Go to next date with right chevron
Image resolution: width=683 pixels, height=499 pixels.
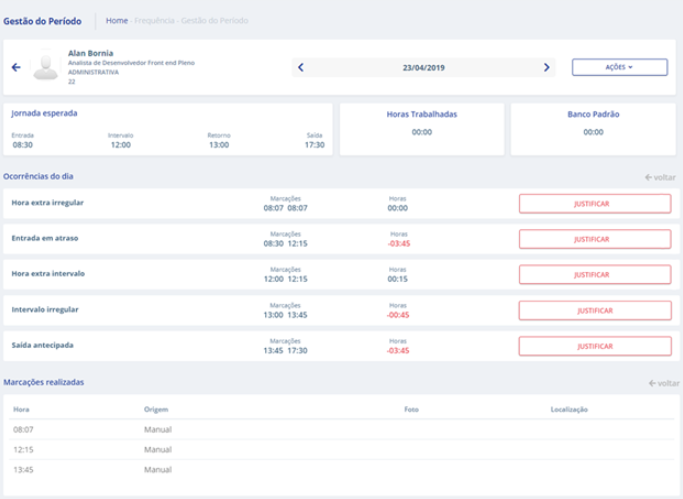[546, 67]
